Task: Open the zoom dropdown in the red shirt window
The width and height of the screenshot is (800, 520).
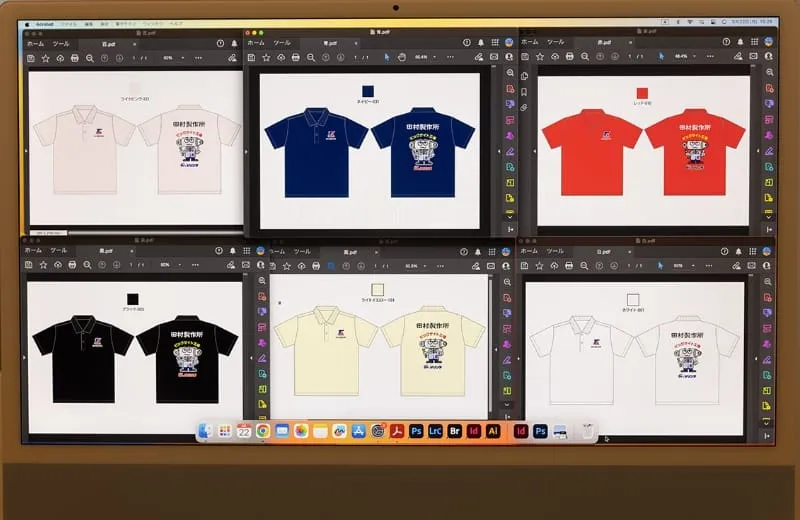Action: [694, 56]
